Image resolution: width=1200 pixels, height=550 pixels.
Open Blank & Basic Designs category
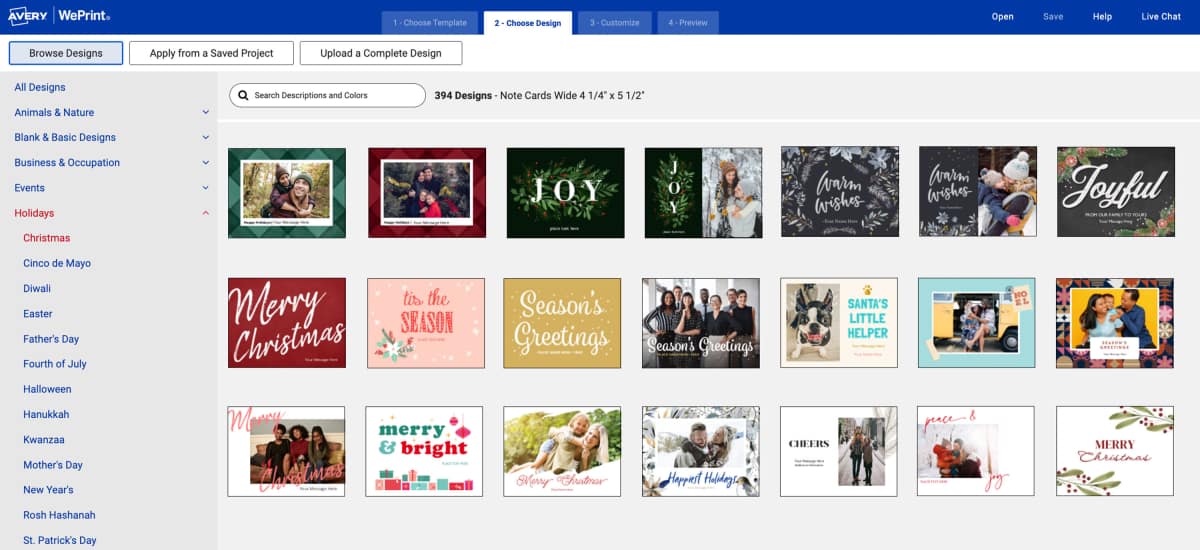tap(65, 138)
